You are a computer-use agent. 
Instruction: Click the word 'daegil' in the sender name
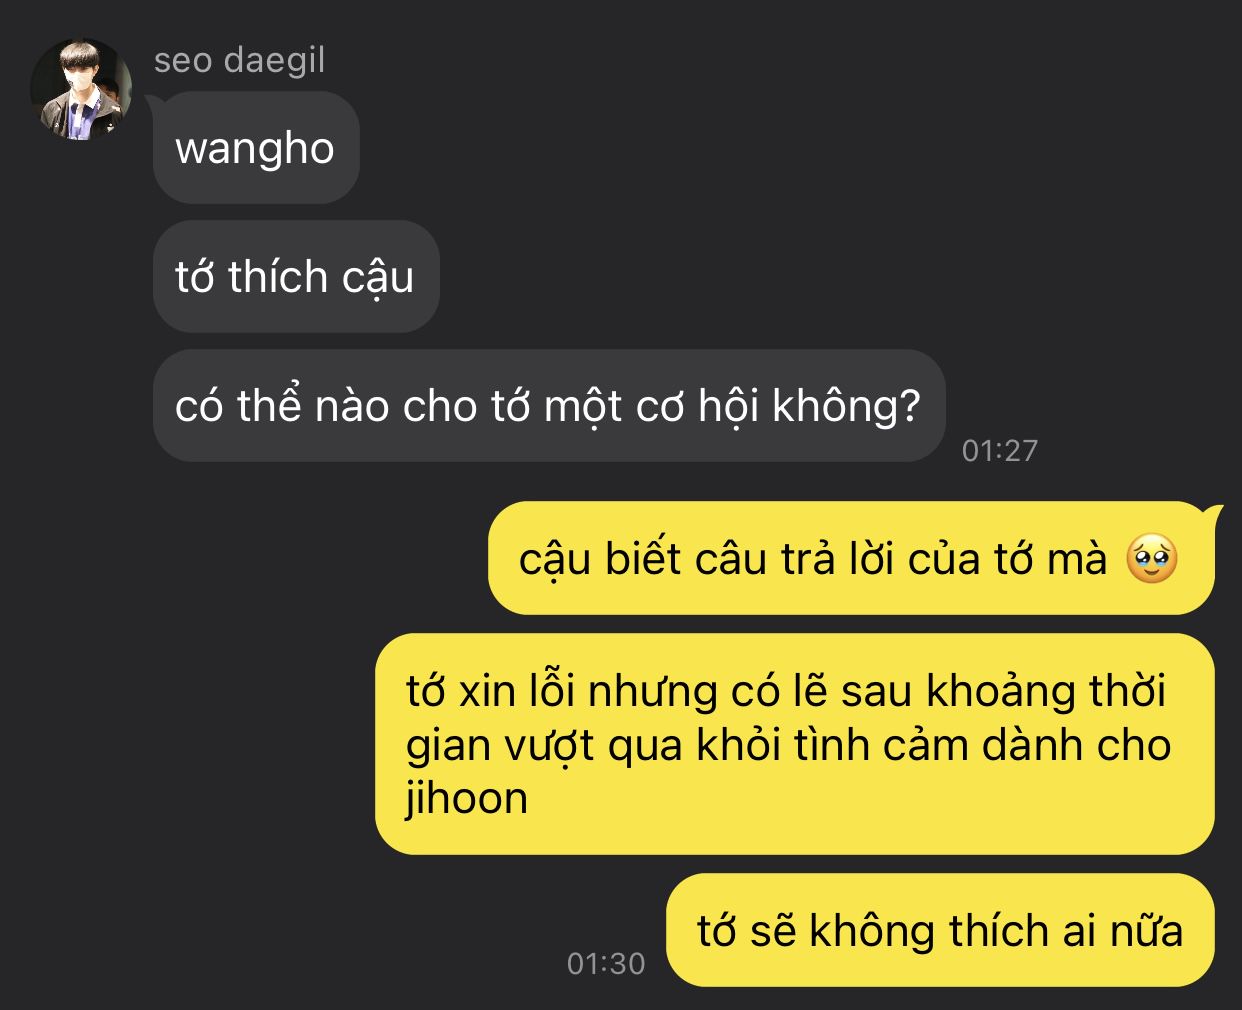pos(275,61)
